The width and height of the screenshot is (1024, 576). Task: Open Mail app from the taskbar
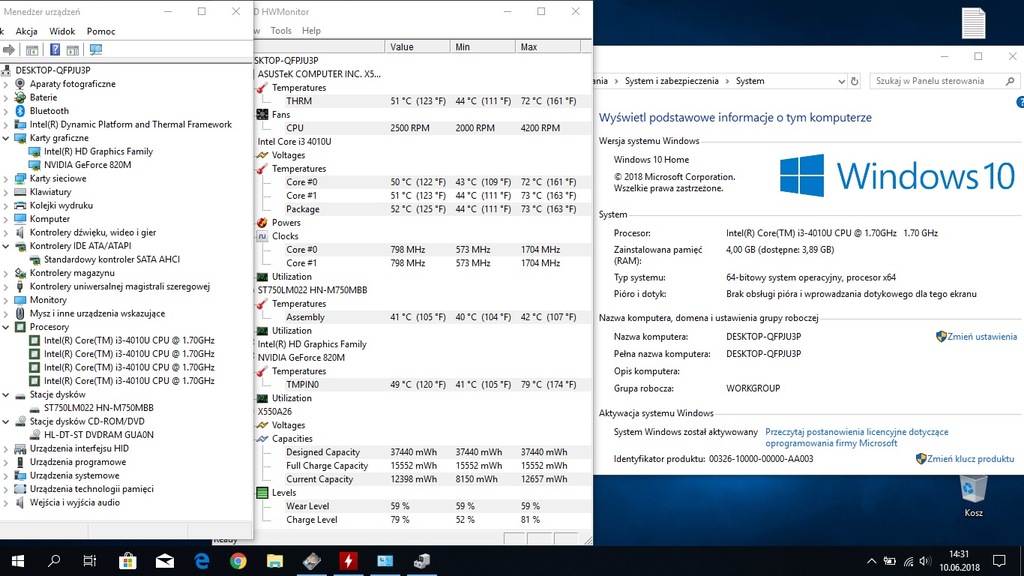click(x=165, y=561)
